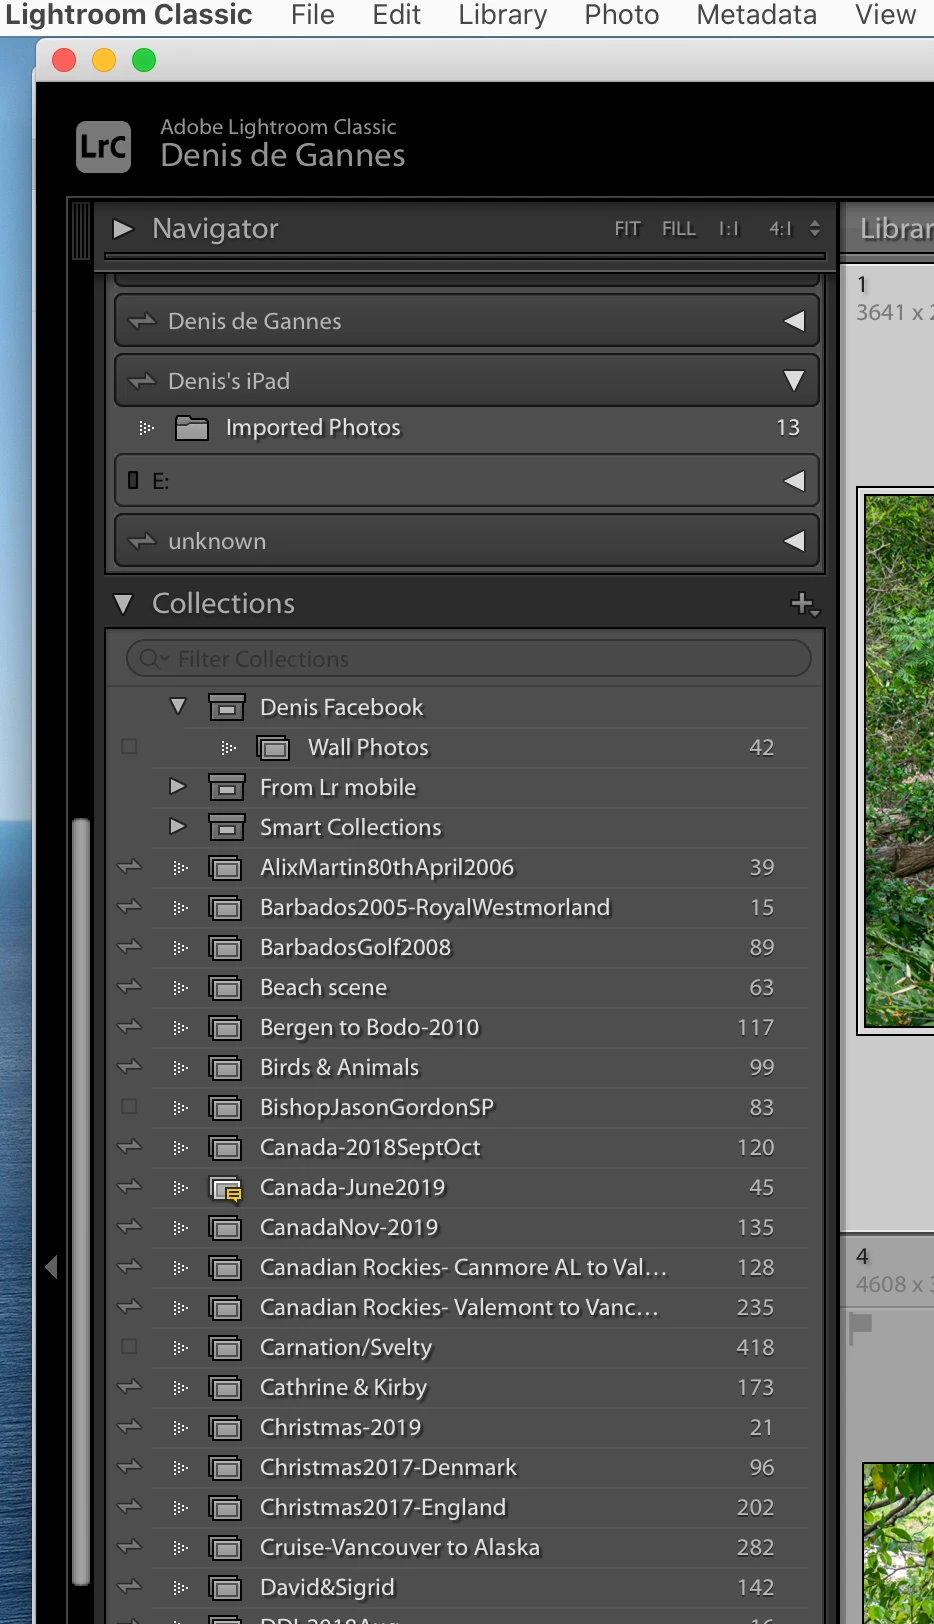Collapse the Collections panel

tap(123, 604)
